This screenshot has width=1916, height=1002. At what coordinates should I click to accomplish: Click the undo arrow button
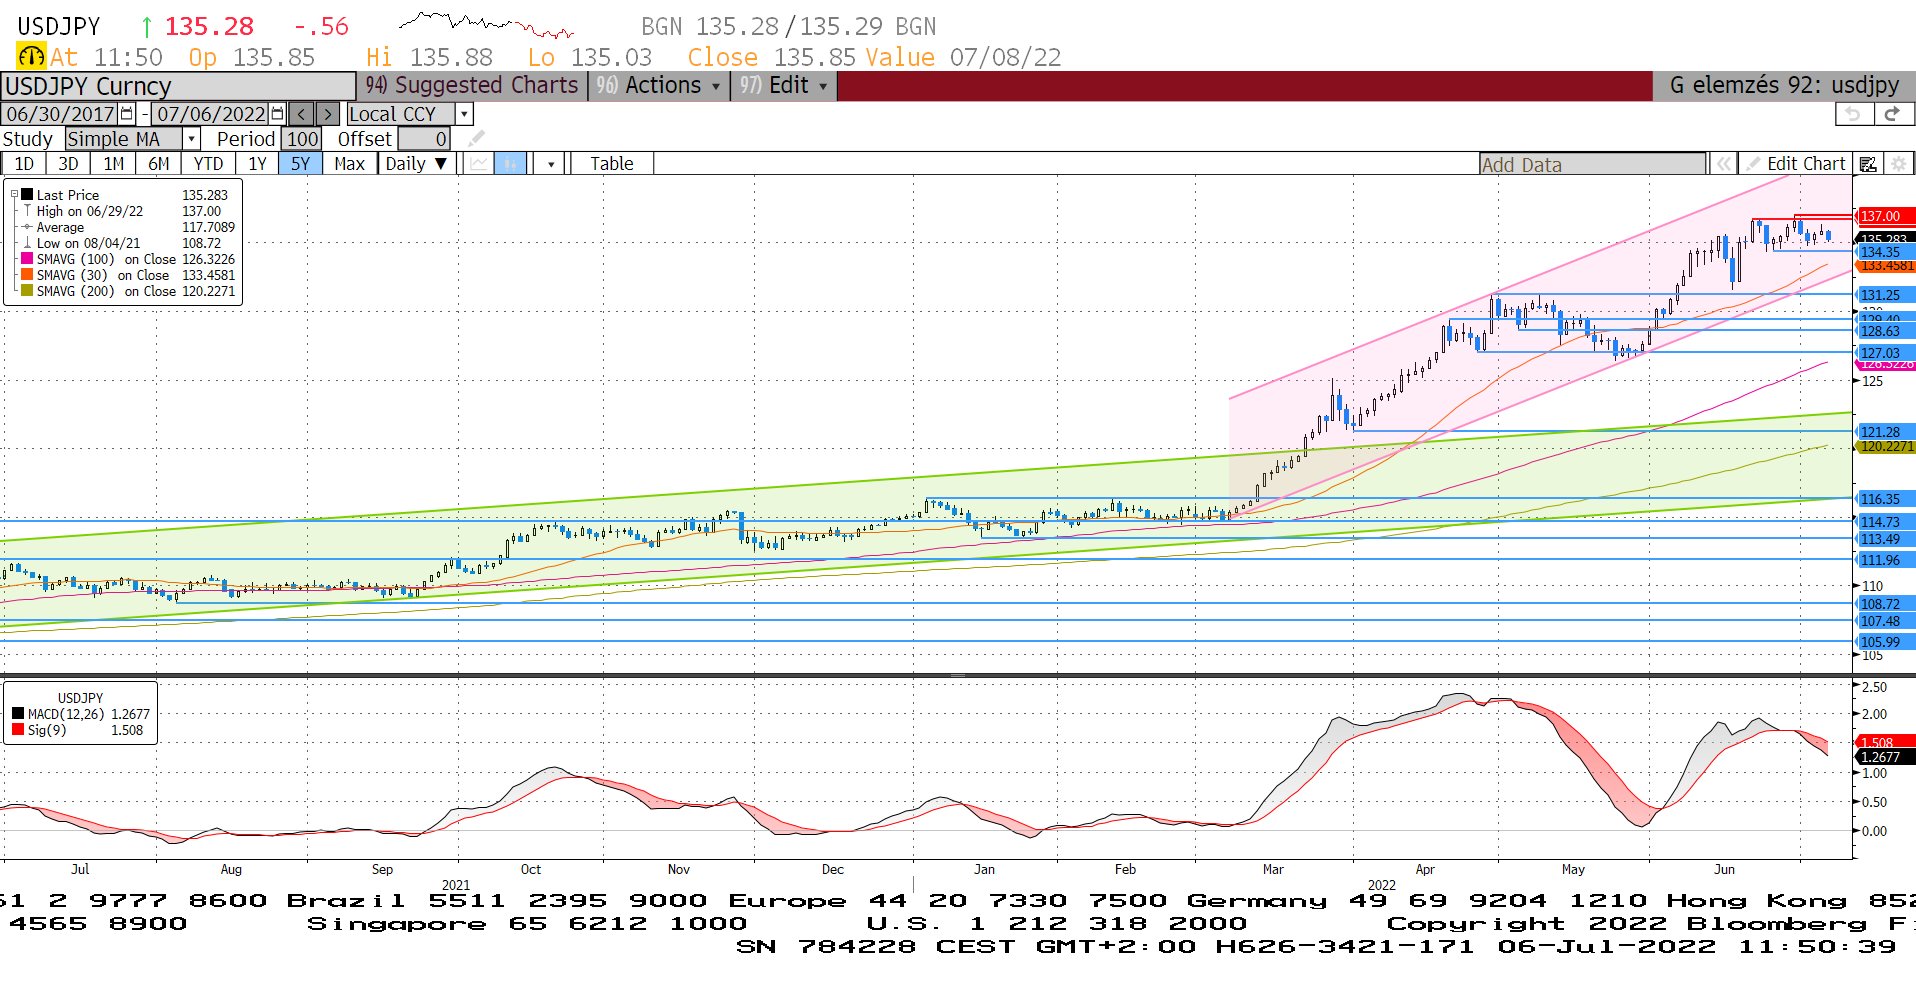coord(1853,114)
